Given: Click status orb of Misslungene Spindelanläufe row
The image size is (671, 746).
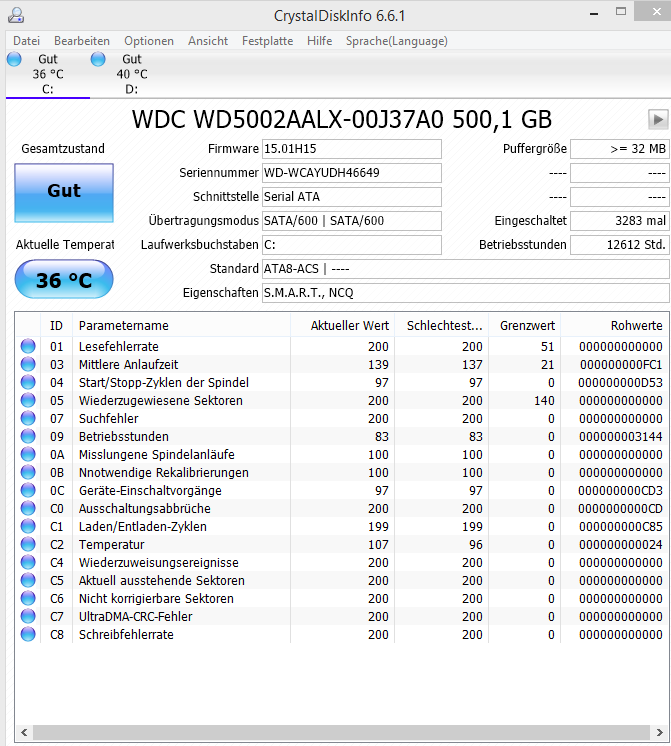Looking at the screenshot, I should 28,454.
